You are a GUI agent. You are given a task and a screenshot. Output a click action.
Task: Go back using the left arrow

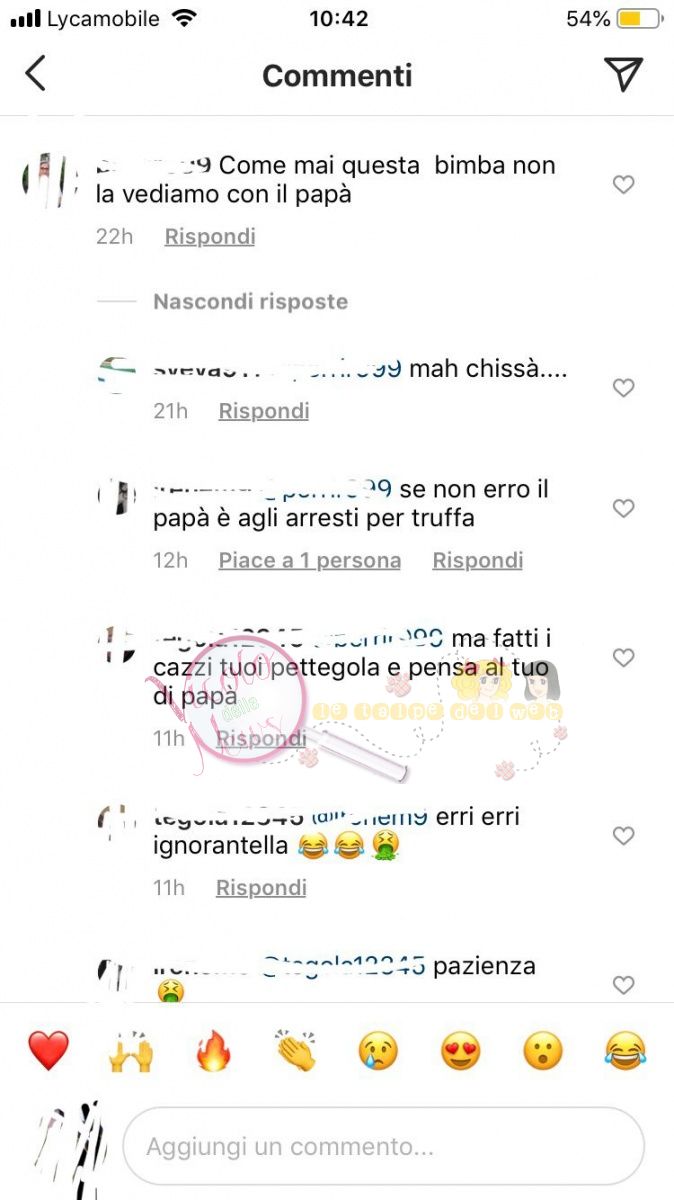coord(36,74)
